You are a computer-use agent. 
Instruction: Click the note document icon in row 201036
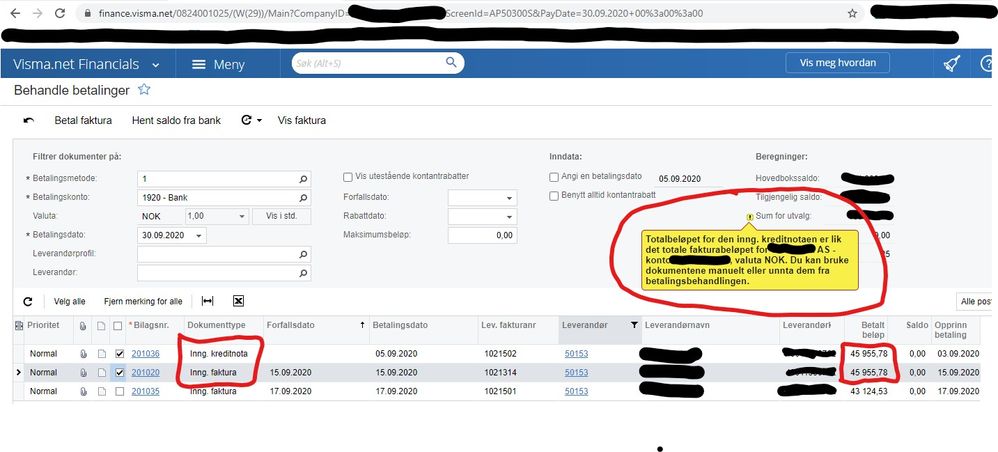coord(101,353)
